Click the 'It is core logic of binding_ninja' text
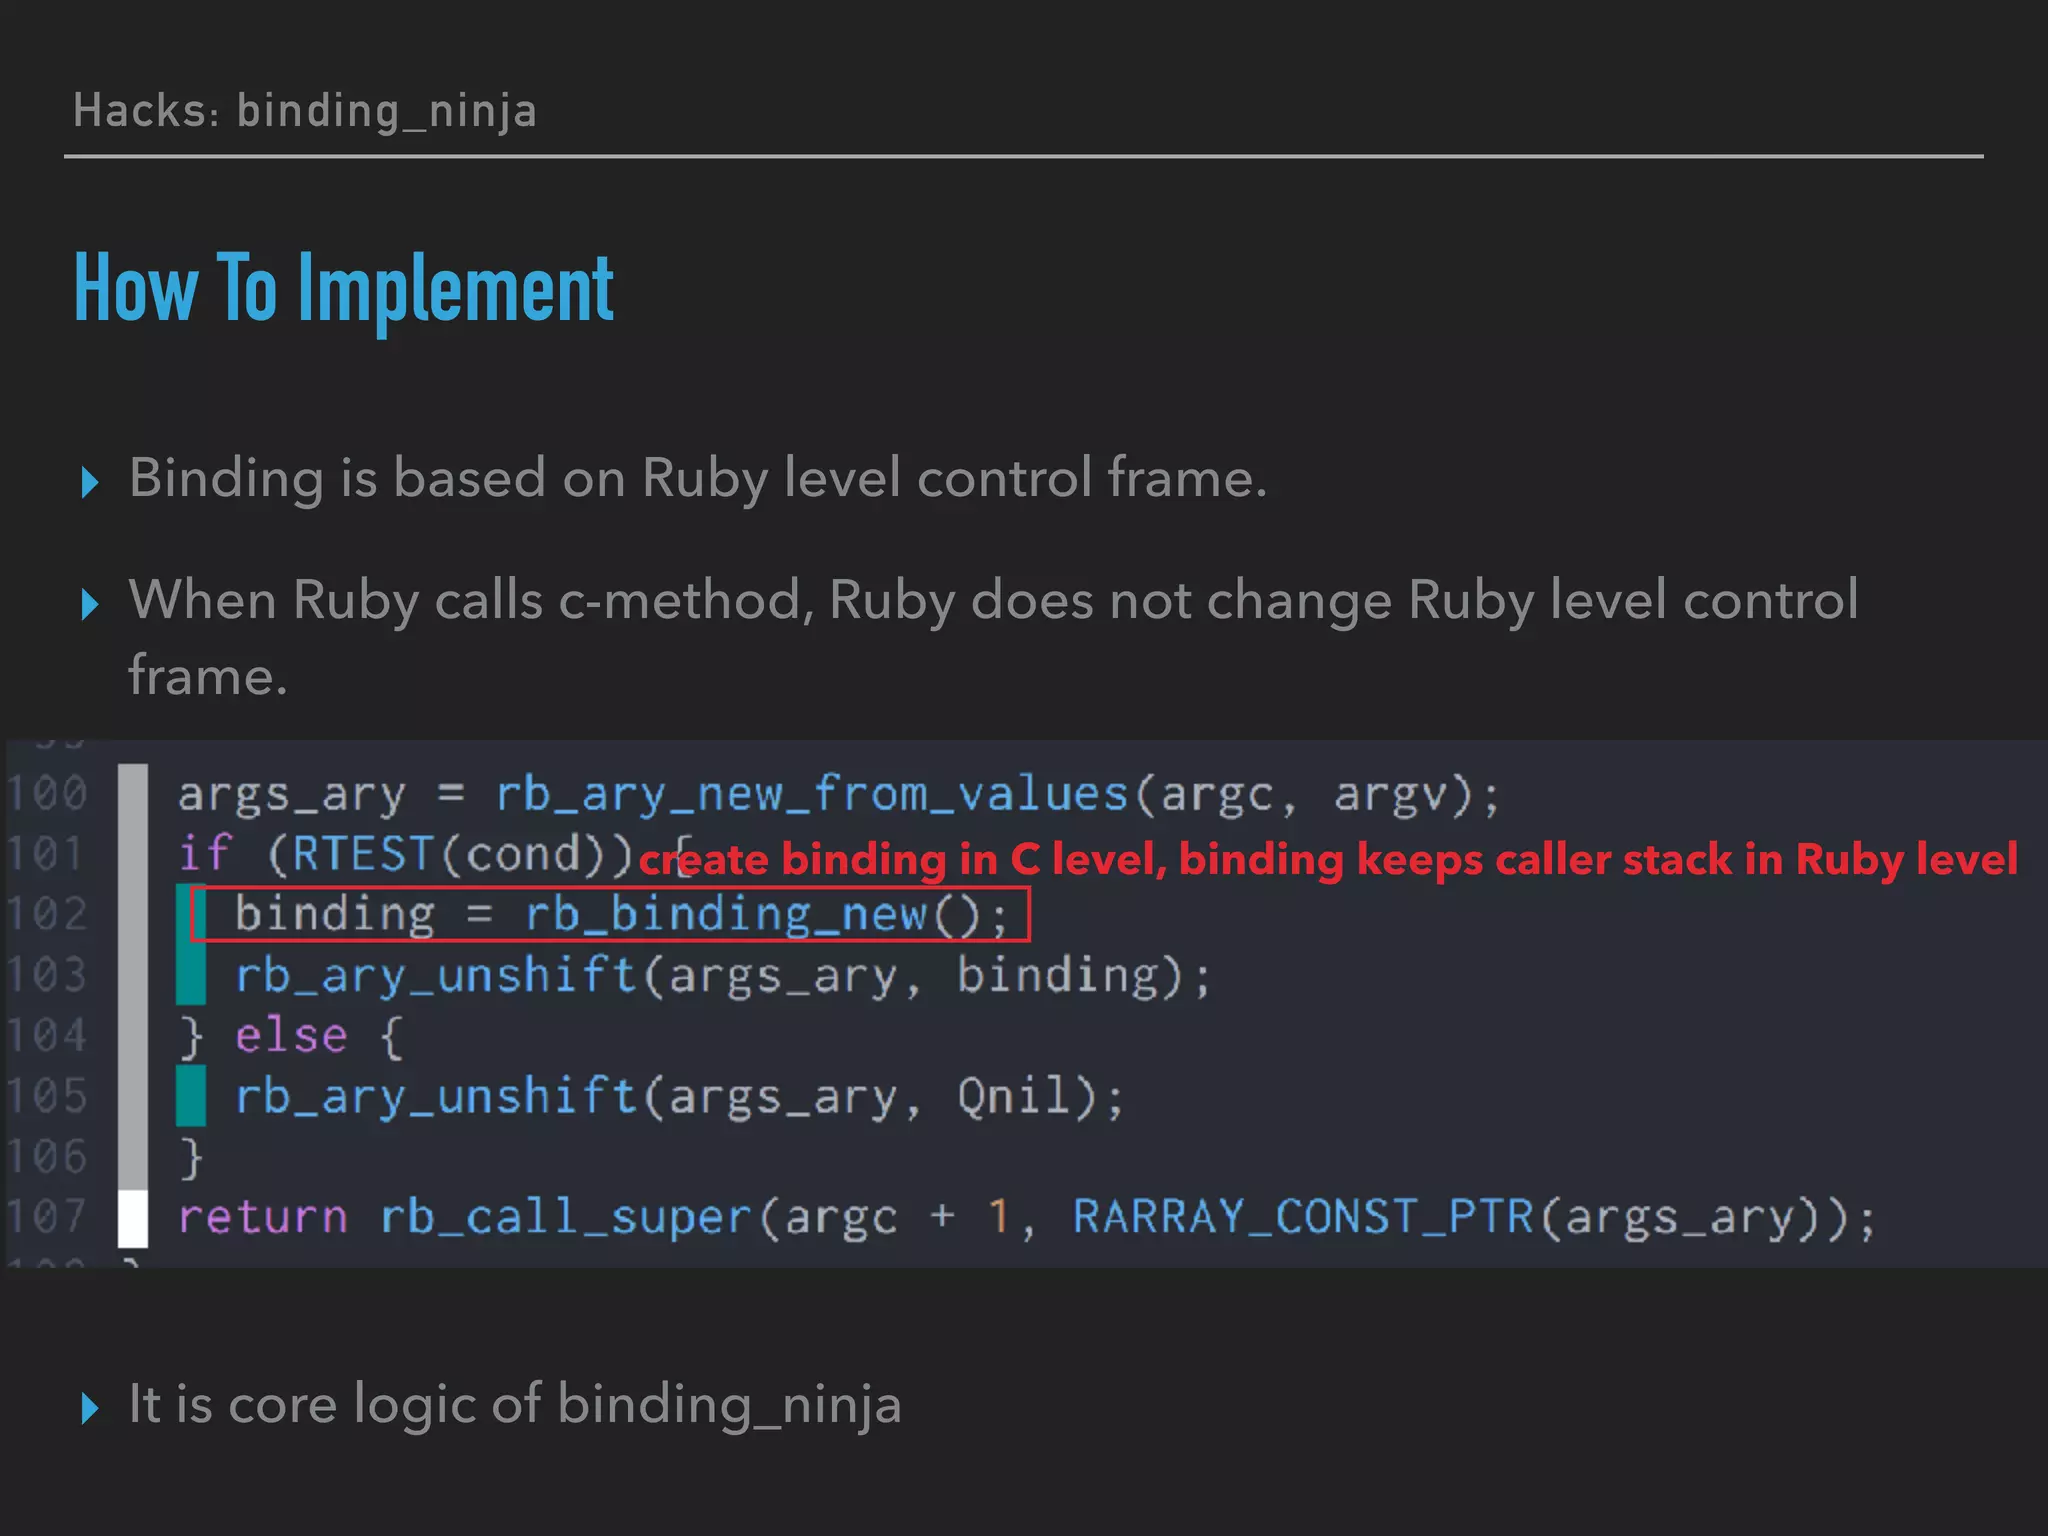Image resolution: width=2048 pixels, height=1536 pixels. pos(515,1404)
